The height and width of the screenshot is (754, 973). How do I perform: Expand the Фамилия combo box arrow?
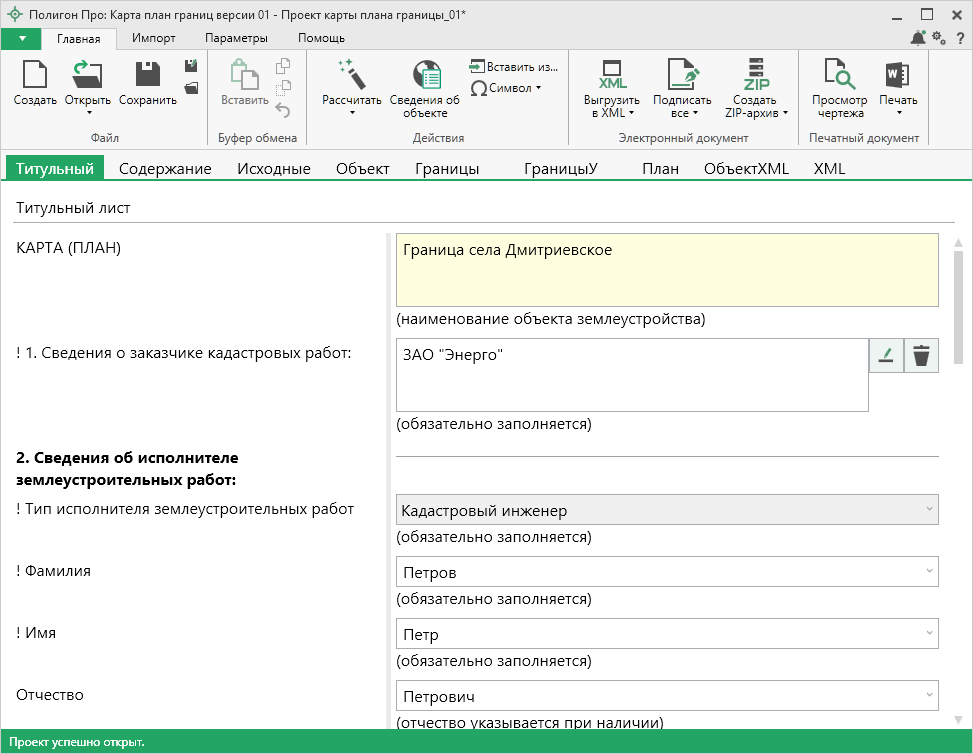930,572
